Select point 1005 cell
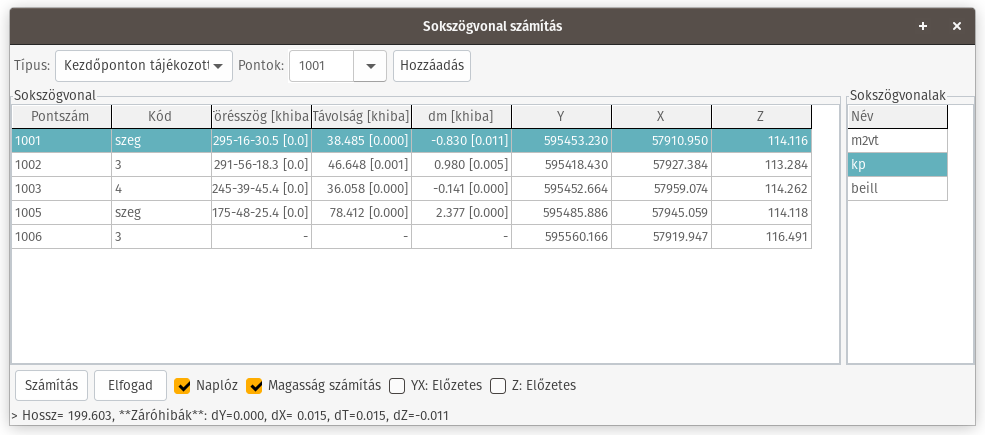985x435 pixels. [61, 212]
